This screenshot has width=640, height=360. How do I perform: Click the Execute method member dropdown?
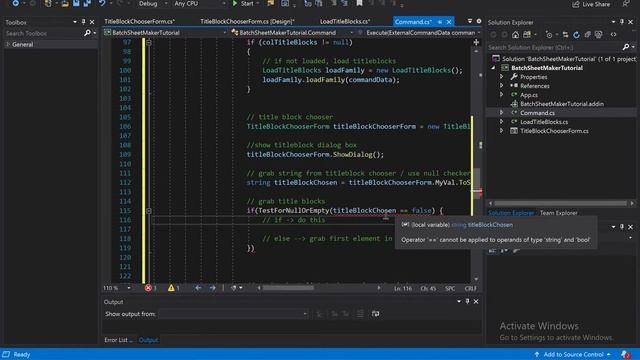419,33
